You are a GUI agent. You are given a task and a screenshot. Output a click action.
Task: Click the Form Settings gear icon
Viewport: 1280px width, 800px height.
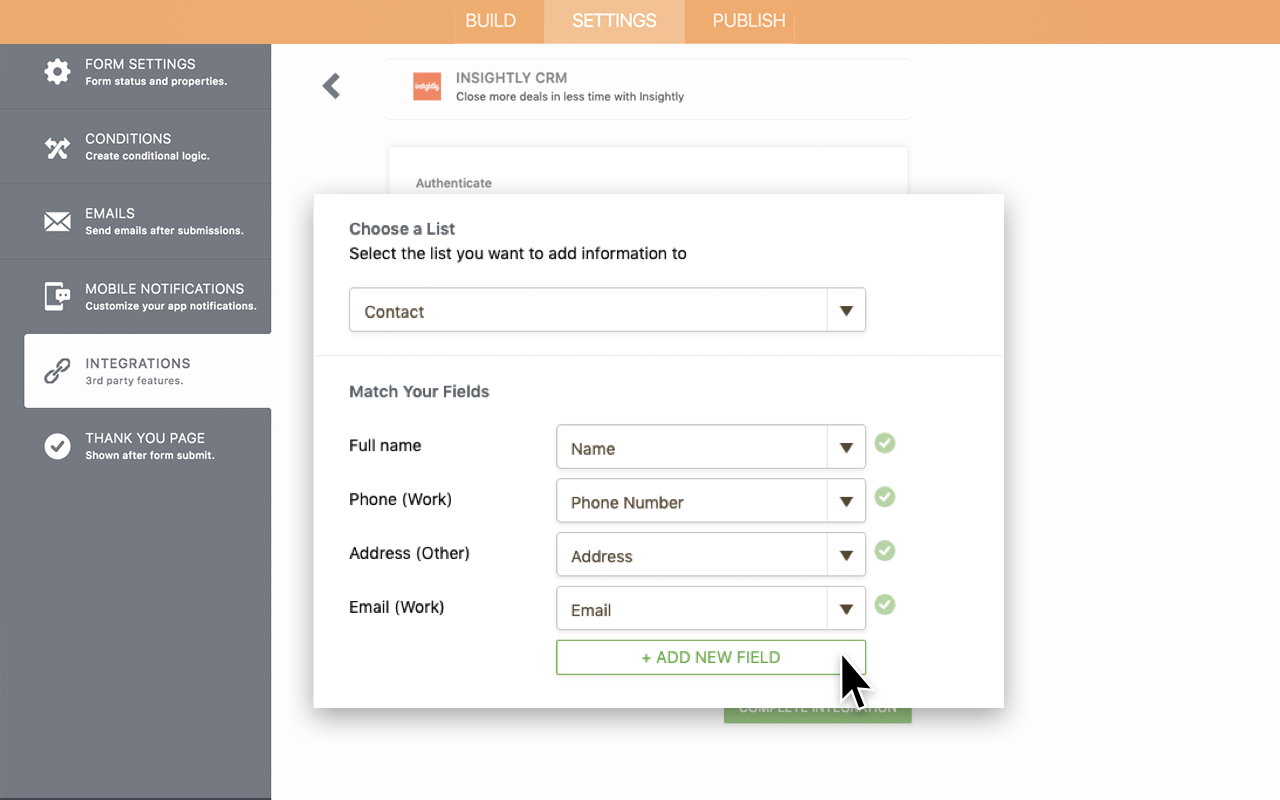[57, 70]
